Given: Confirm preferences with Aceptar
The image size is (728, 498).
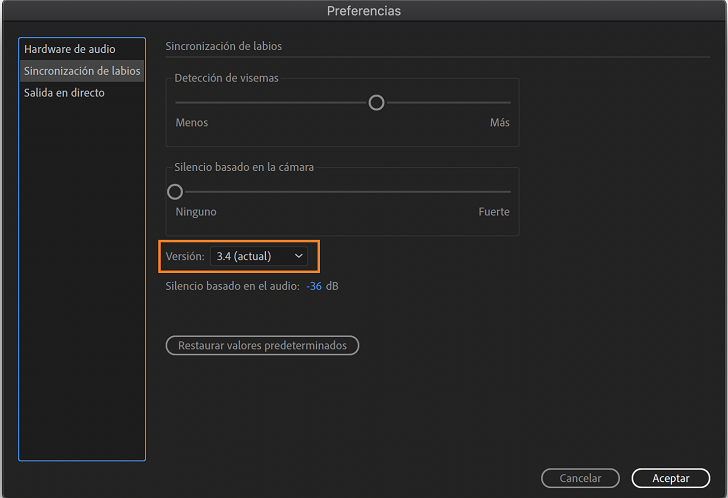Looking at the screenshot, I should 671,478.
